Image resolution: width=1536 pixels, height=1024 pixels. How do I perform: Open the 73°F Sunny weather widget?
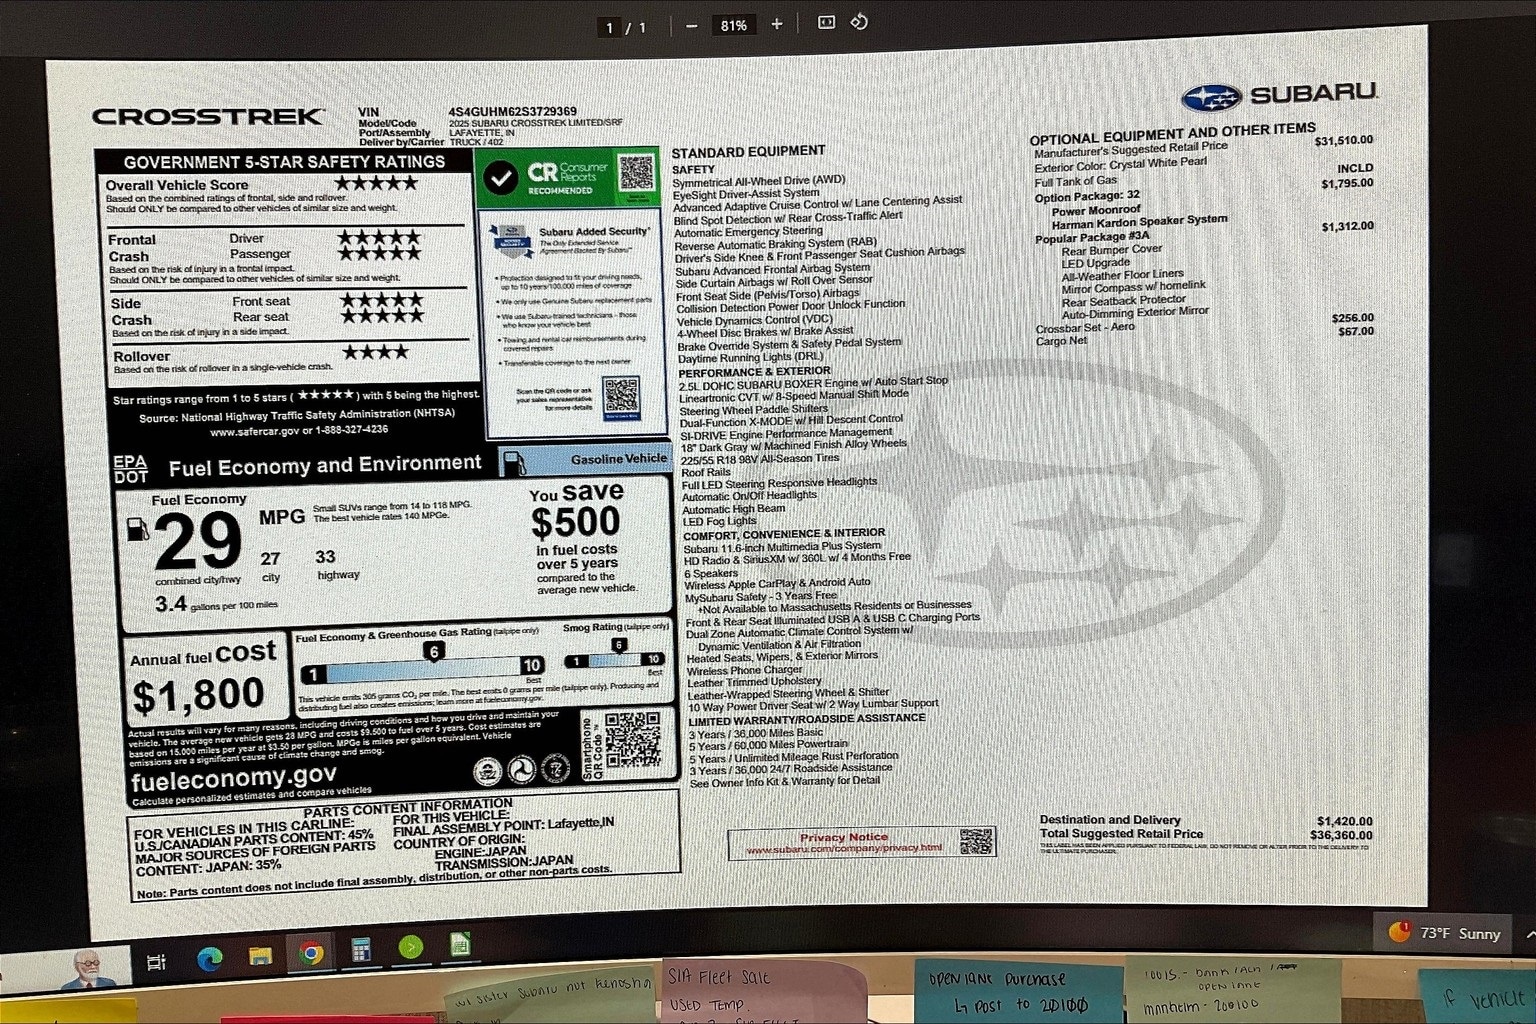pyautogui.click(x=1445, y=933)
